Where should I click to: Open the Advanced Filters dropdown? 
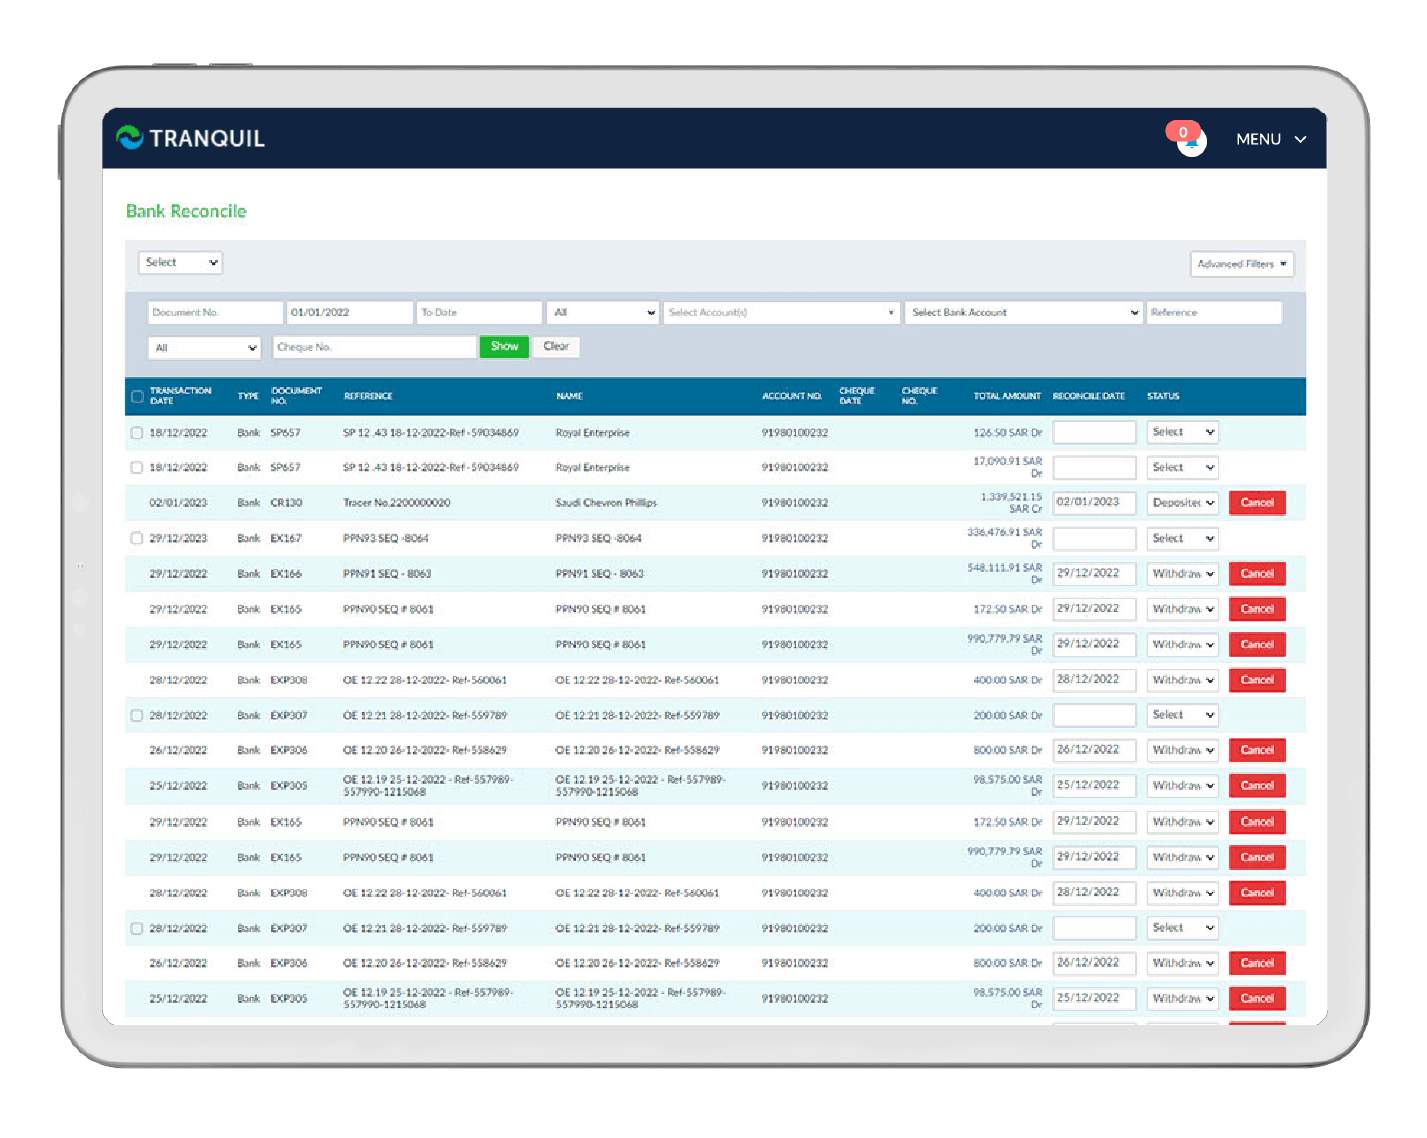[x=1242, y=264]
